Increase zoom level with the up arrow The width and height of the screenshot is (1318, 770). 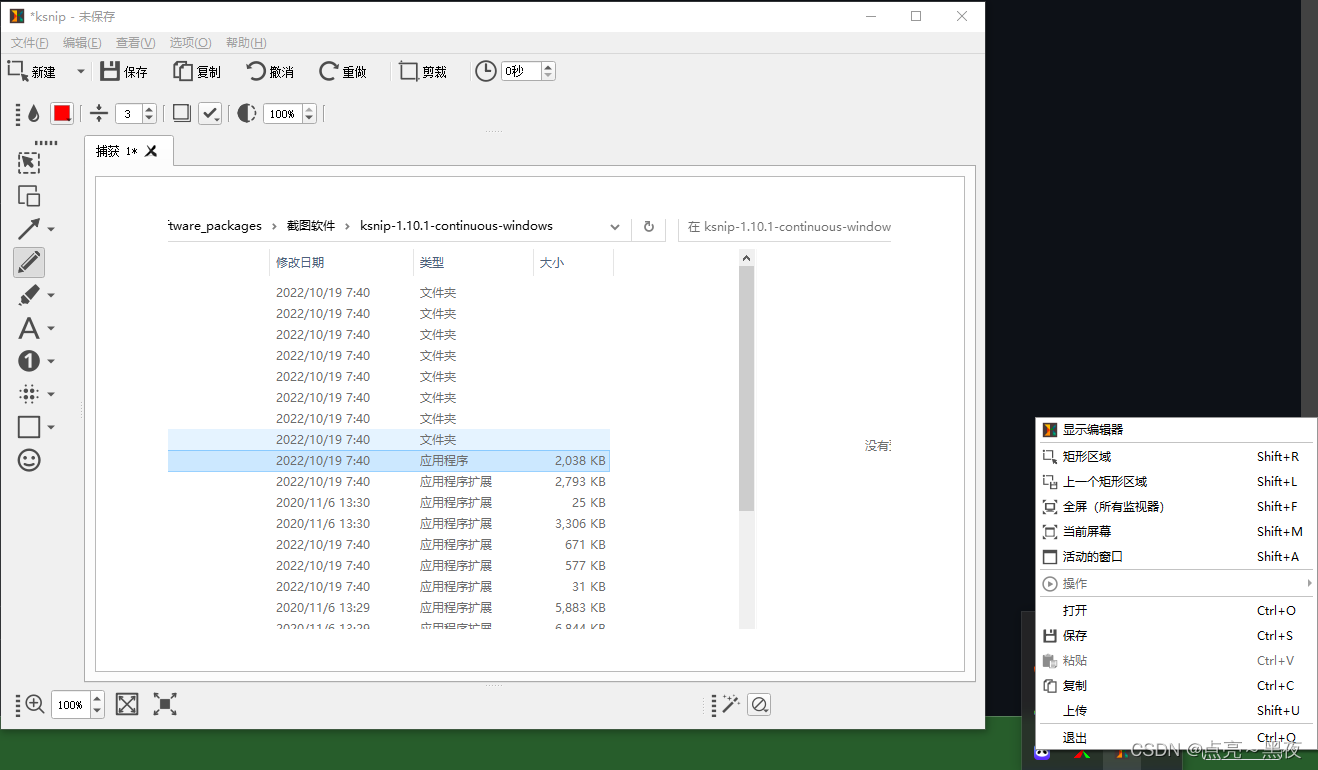click(97, 698)
